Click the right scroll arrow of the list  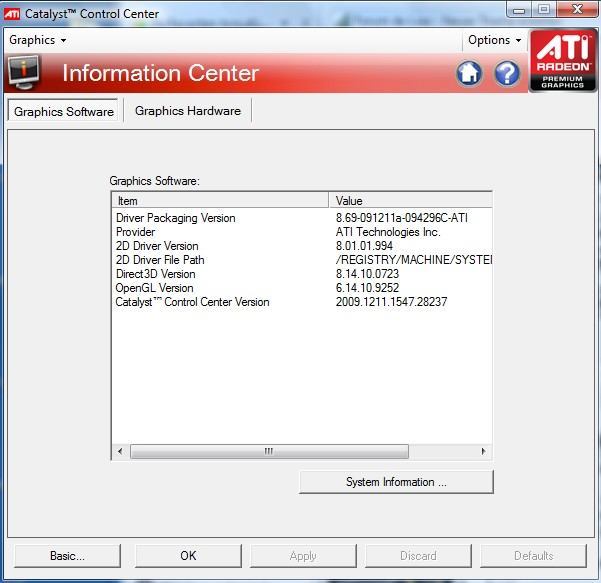tap(483, 451)
